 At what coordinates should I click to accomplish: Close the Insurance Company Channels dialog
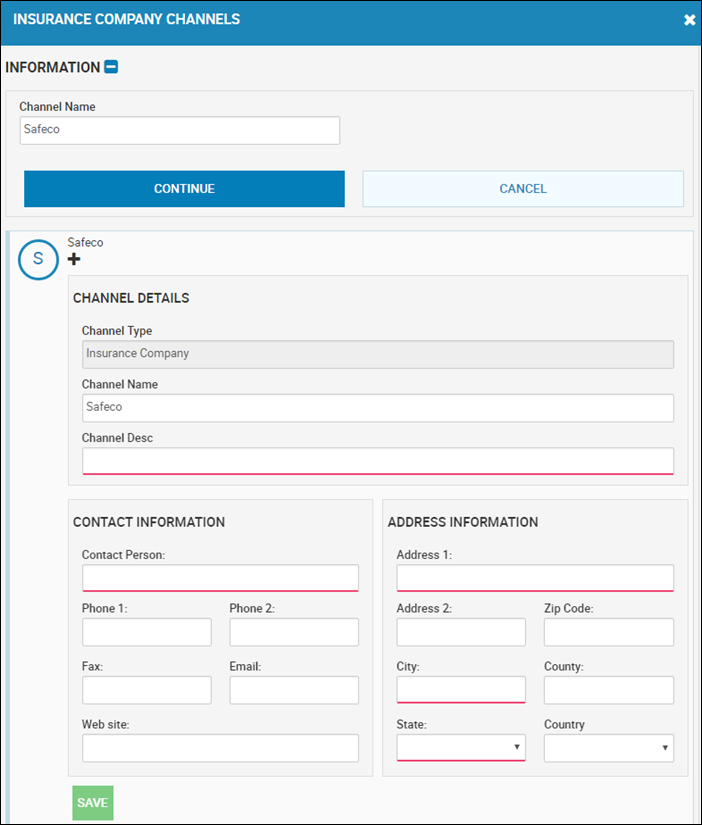(689, 20)
